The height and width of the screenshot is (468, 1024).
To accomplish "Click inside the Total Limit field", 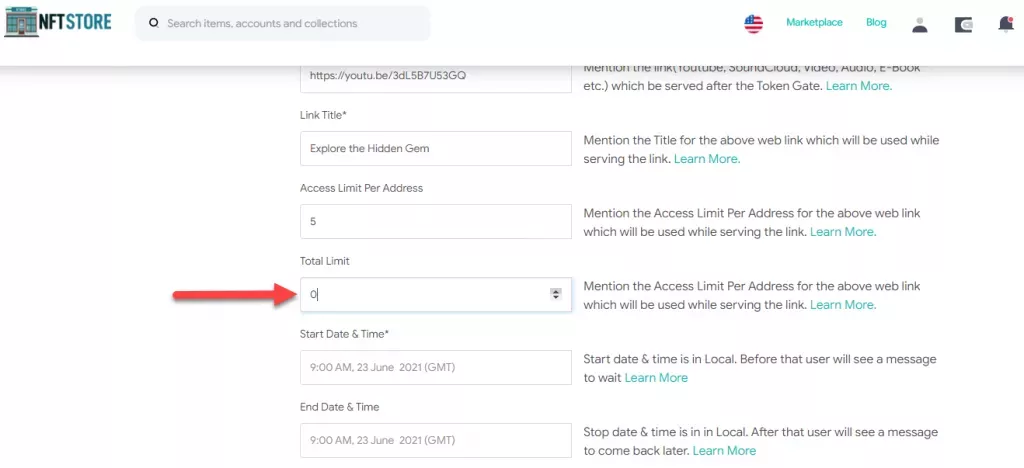I will click(420, 294).
